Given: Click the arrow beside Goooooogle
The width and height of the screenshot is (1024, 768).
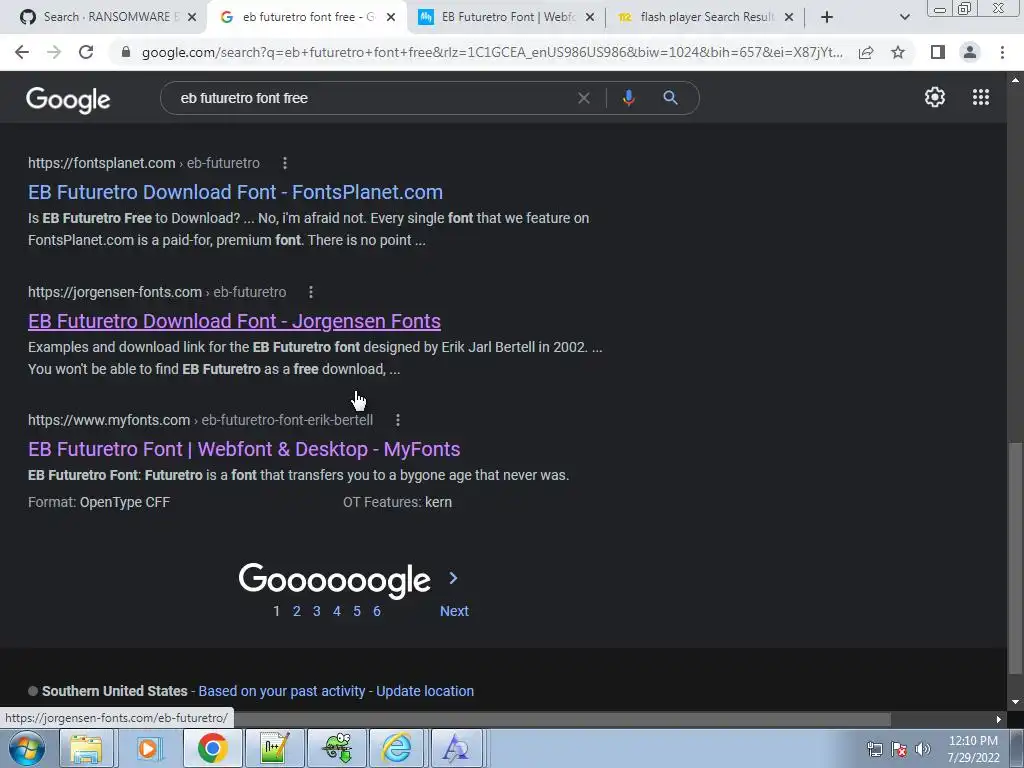Looking at the screenshot, I should pyautogui.click(x=453, y=578).
